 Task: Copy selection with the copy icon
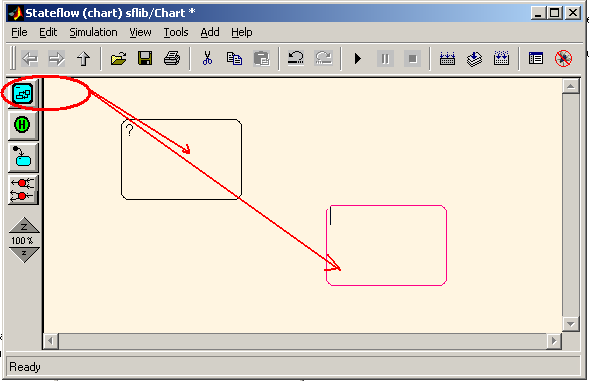[x=234, y=59]
